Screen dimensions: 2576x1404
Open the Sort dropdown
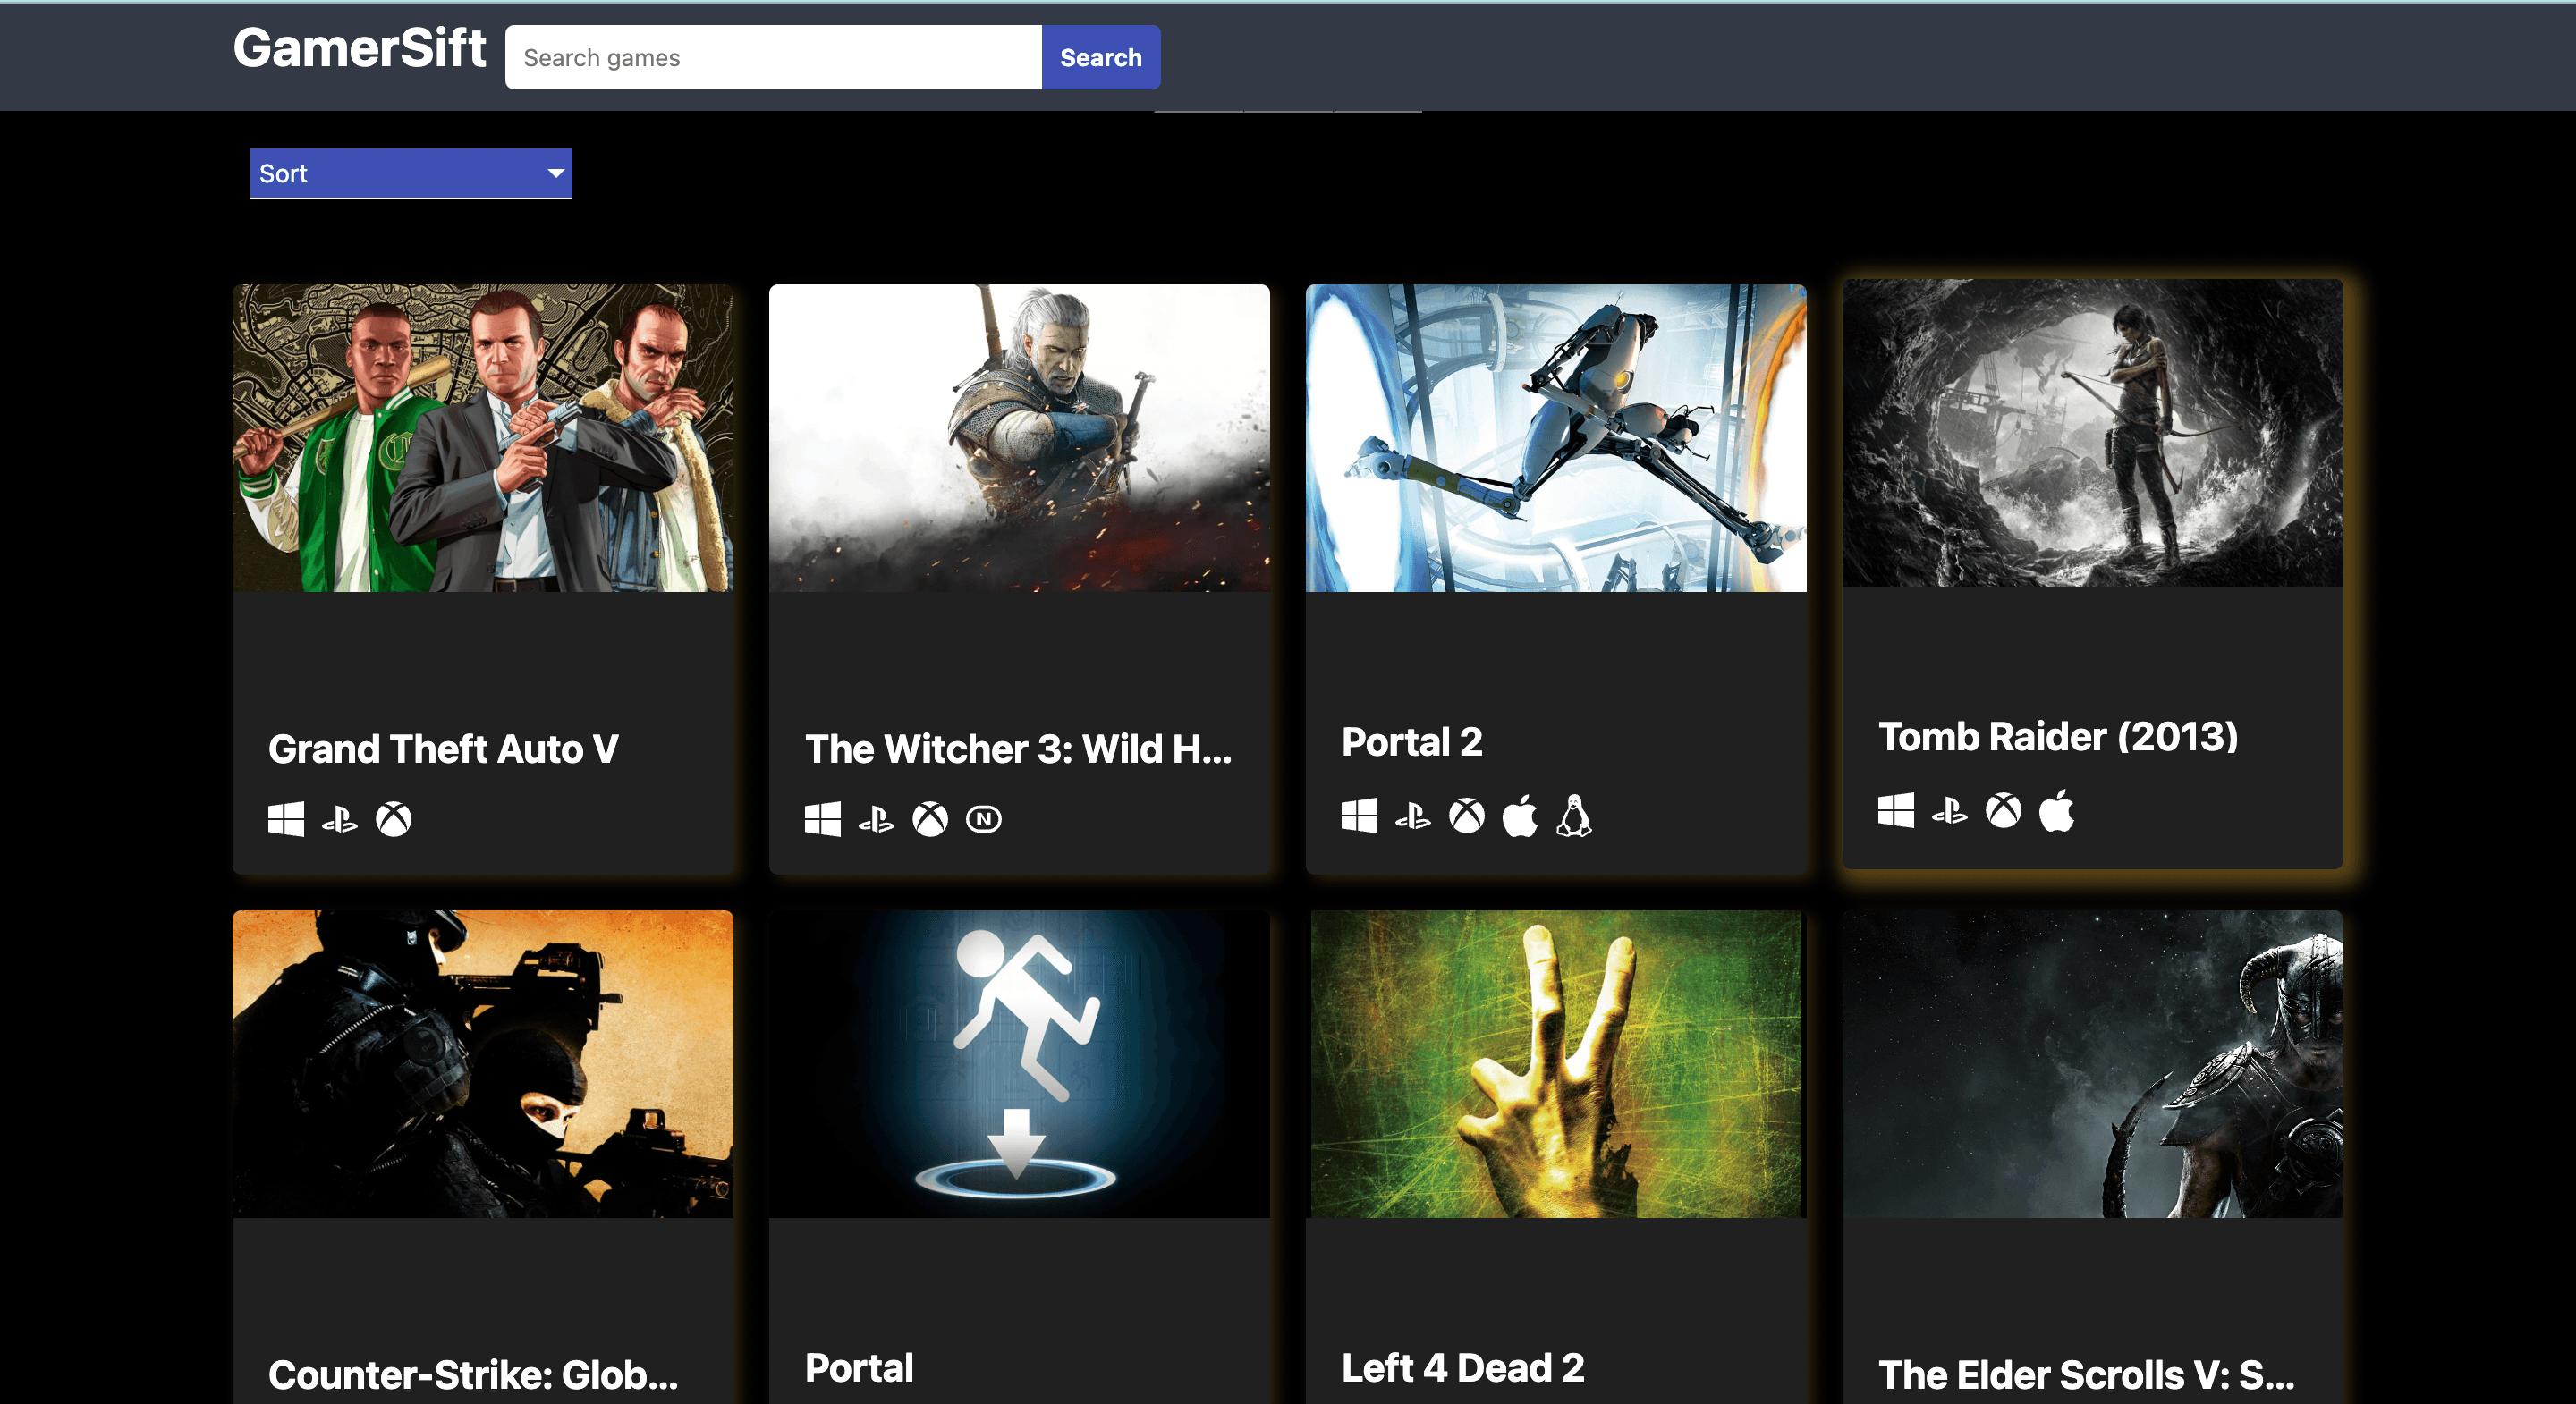(x=411, y=174)
